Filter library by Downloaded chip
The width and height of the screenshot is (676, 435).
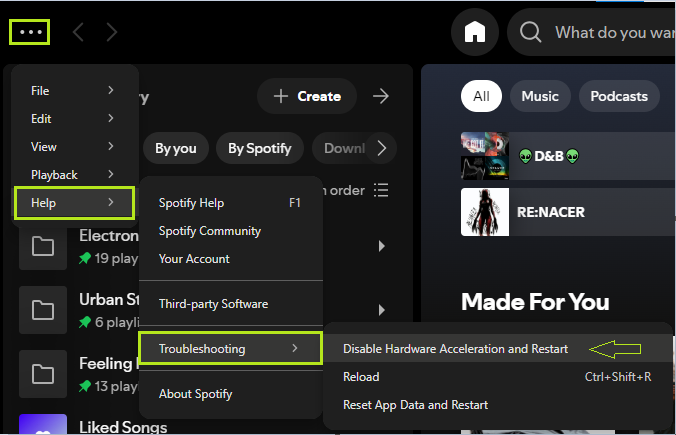[341, 148]
